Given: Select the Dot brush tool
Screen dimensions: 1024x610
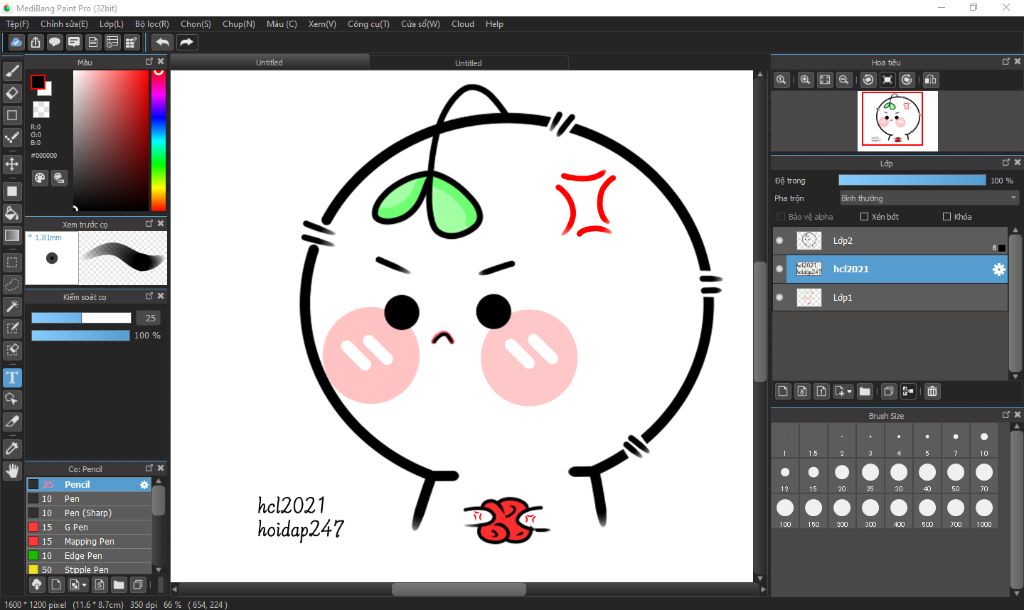Looking at the screenshot, I should 12,137.
